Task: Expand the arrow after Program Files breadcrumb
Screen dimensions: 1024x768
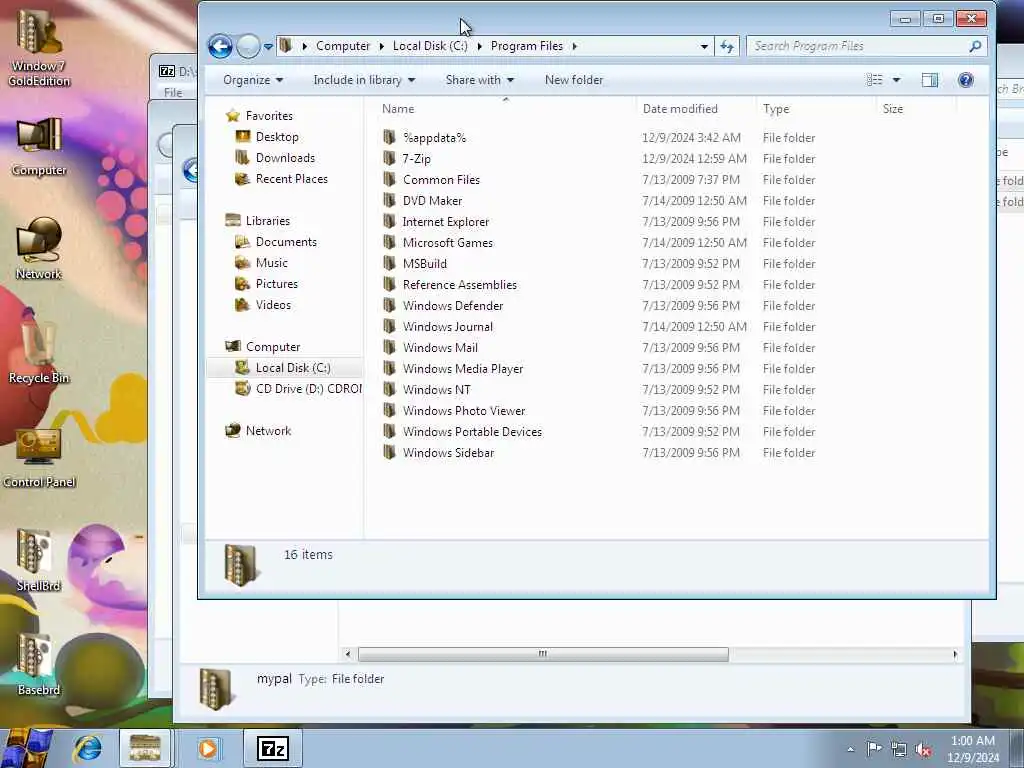Action: (575, 46)
